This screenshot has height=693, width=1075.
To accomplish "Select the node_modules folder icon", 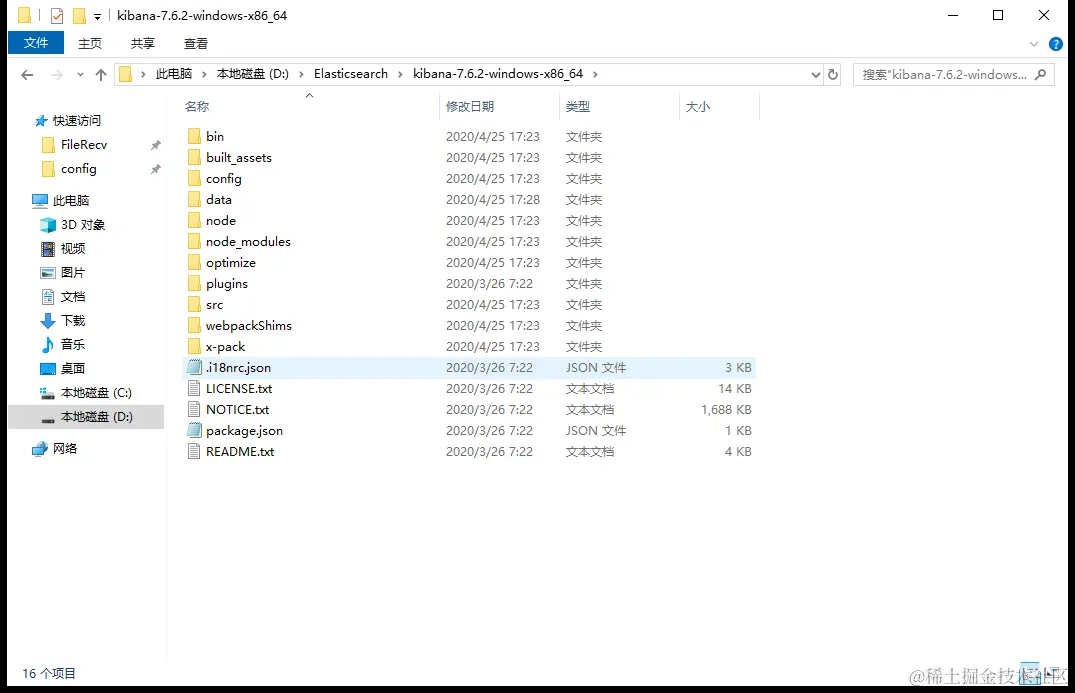I will pyautogui.click(x=194, y=241).
